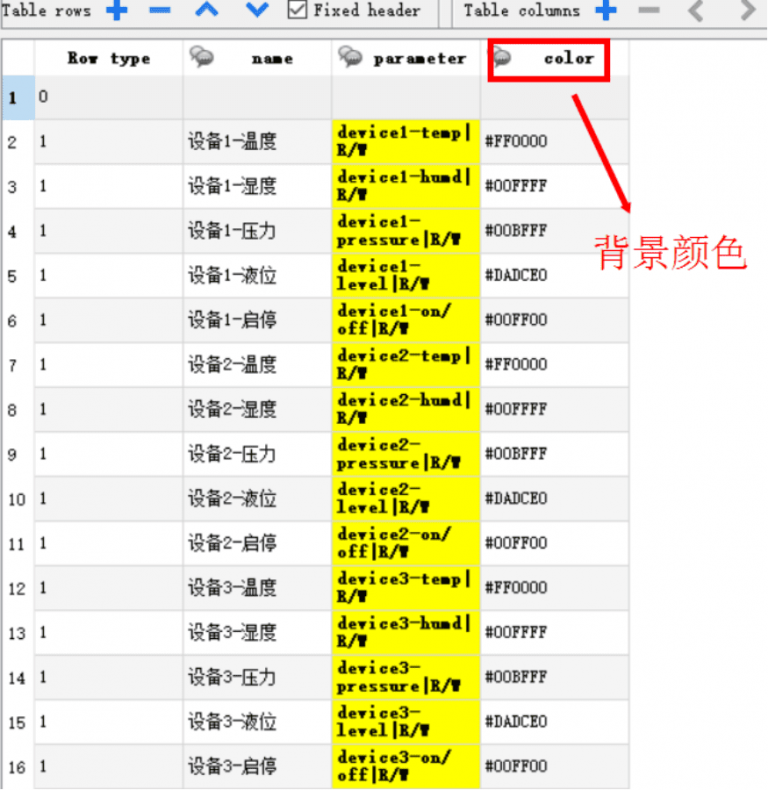Move column right with right chevron
Screen dimensions: 768x790
click(746, 11)
